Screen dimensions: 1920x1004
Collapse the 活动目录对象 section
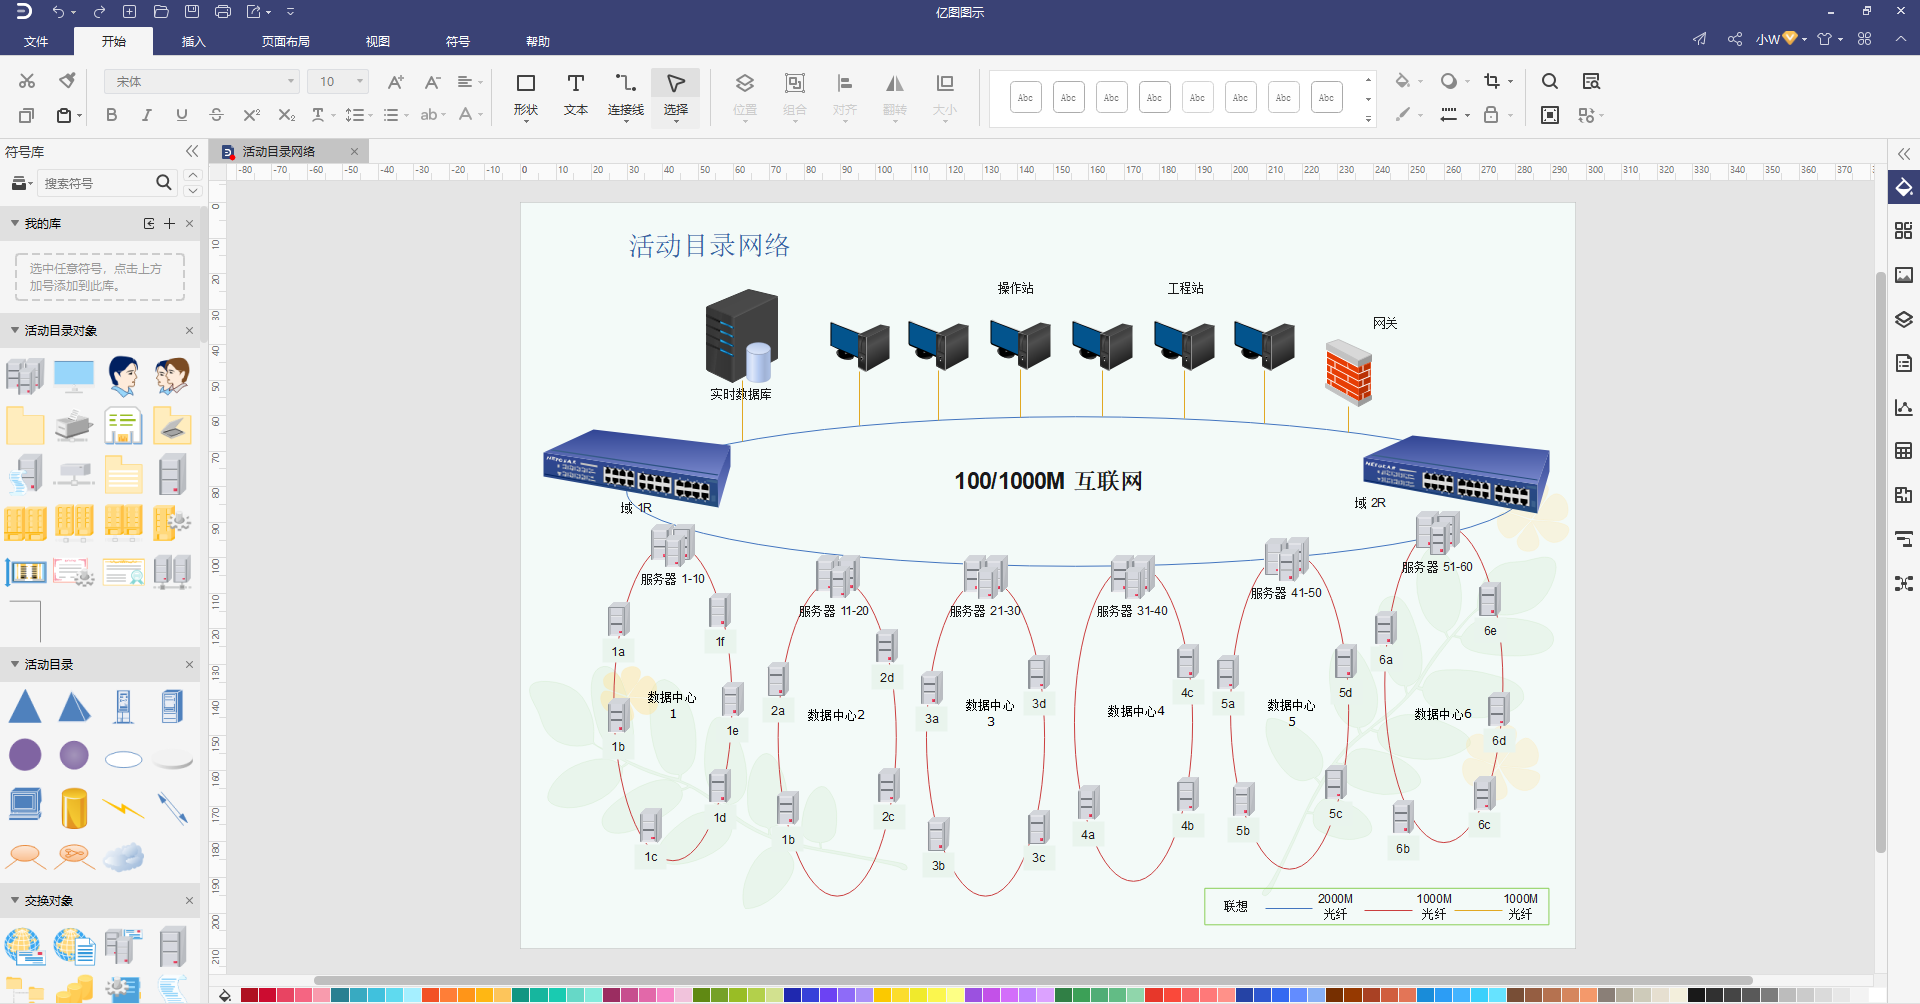(15, 330)
